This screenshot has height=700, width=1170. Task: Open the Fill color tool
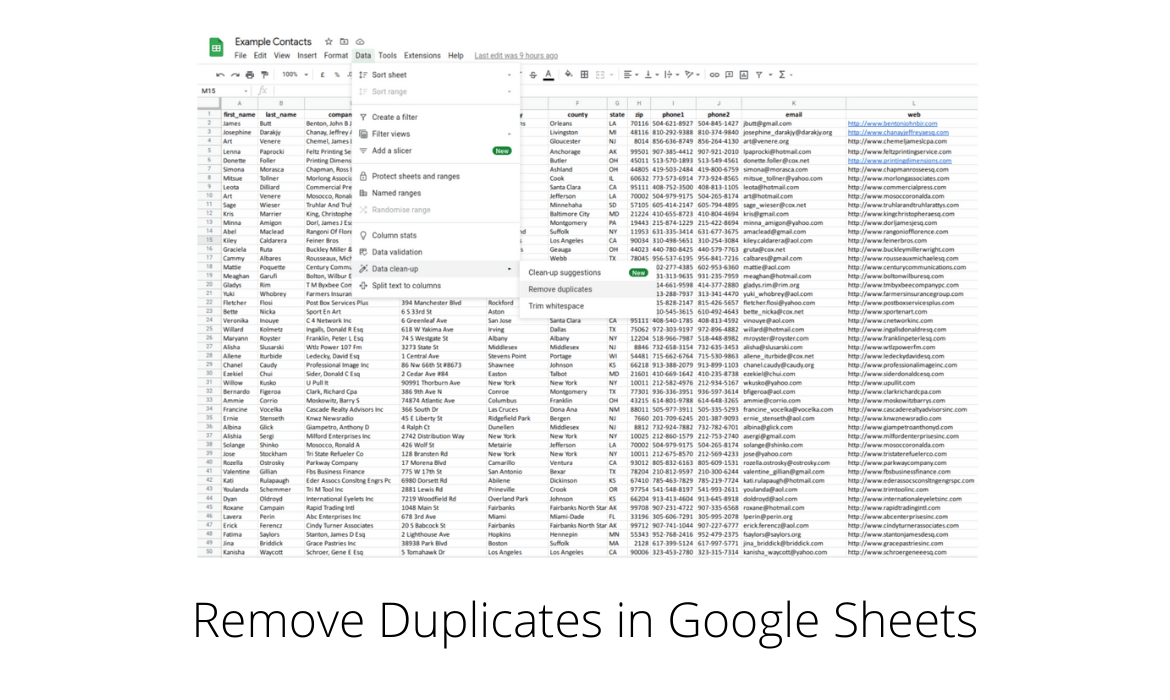point(567,75)
